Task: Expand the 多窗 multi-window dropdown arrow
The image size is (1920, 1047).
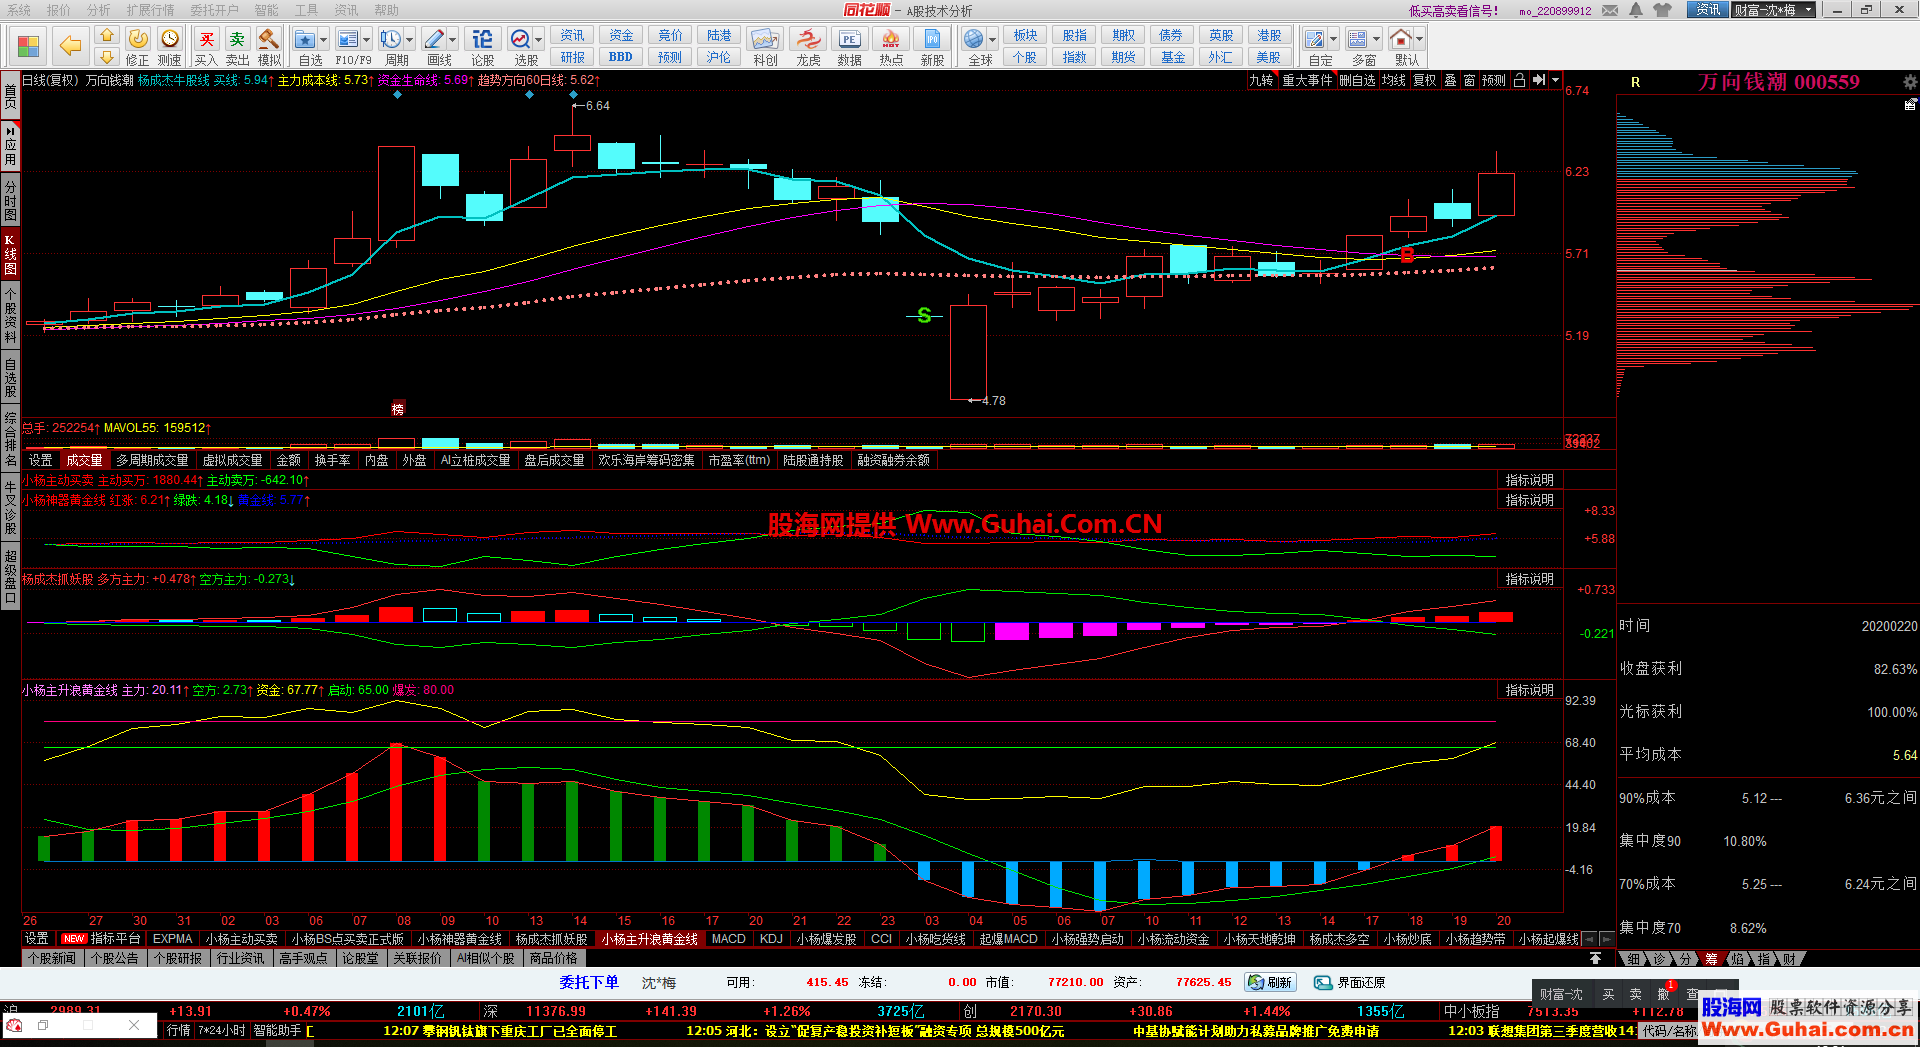Action: [x=1377, y=40]
